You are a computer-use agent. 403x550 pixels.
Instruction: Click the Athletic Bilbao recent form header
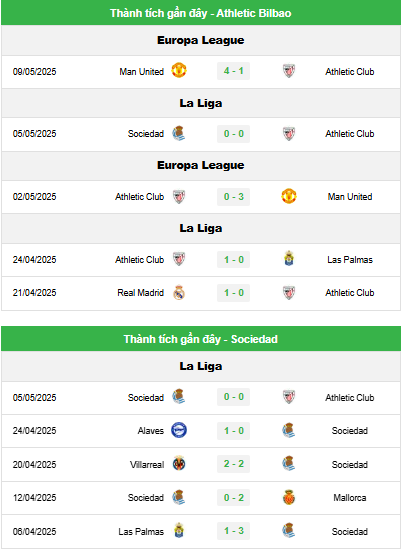(x=201, y=13)
